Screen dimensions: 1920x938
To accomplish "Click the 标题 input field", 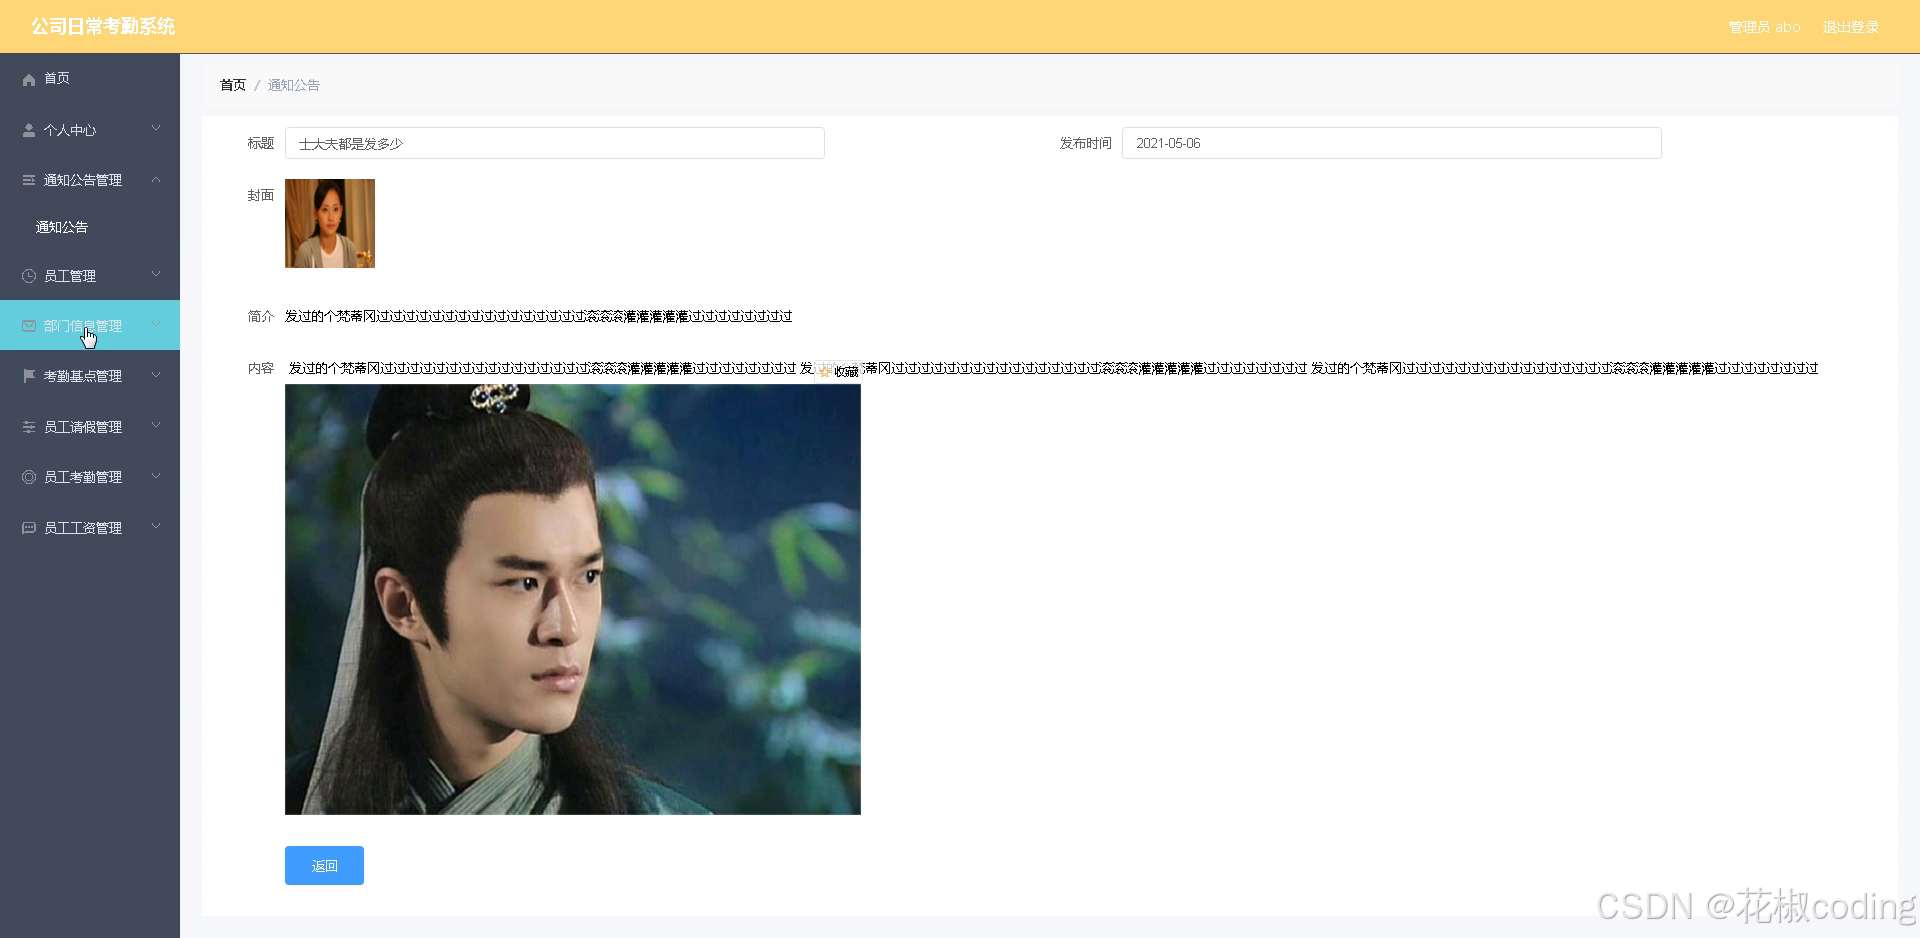I will (x=555, y=143).
